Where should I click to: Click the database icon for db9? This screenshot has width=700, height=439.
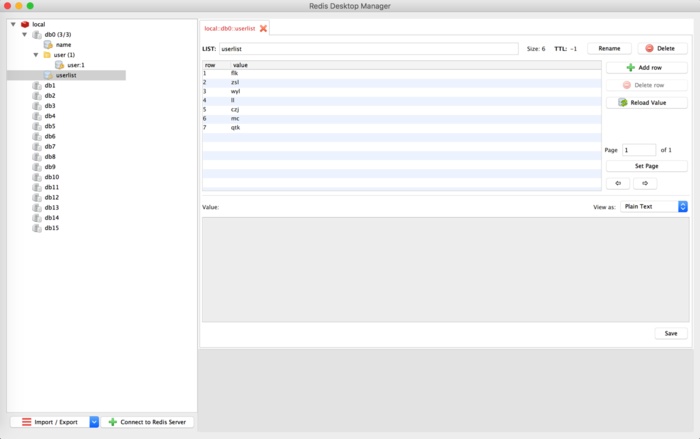pyautogui.click(x=37, y=167)
